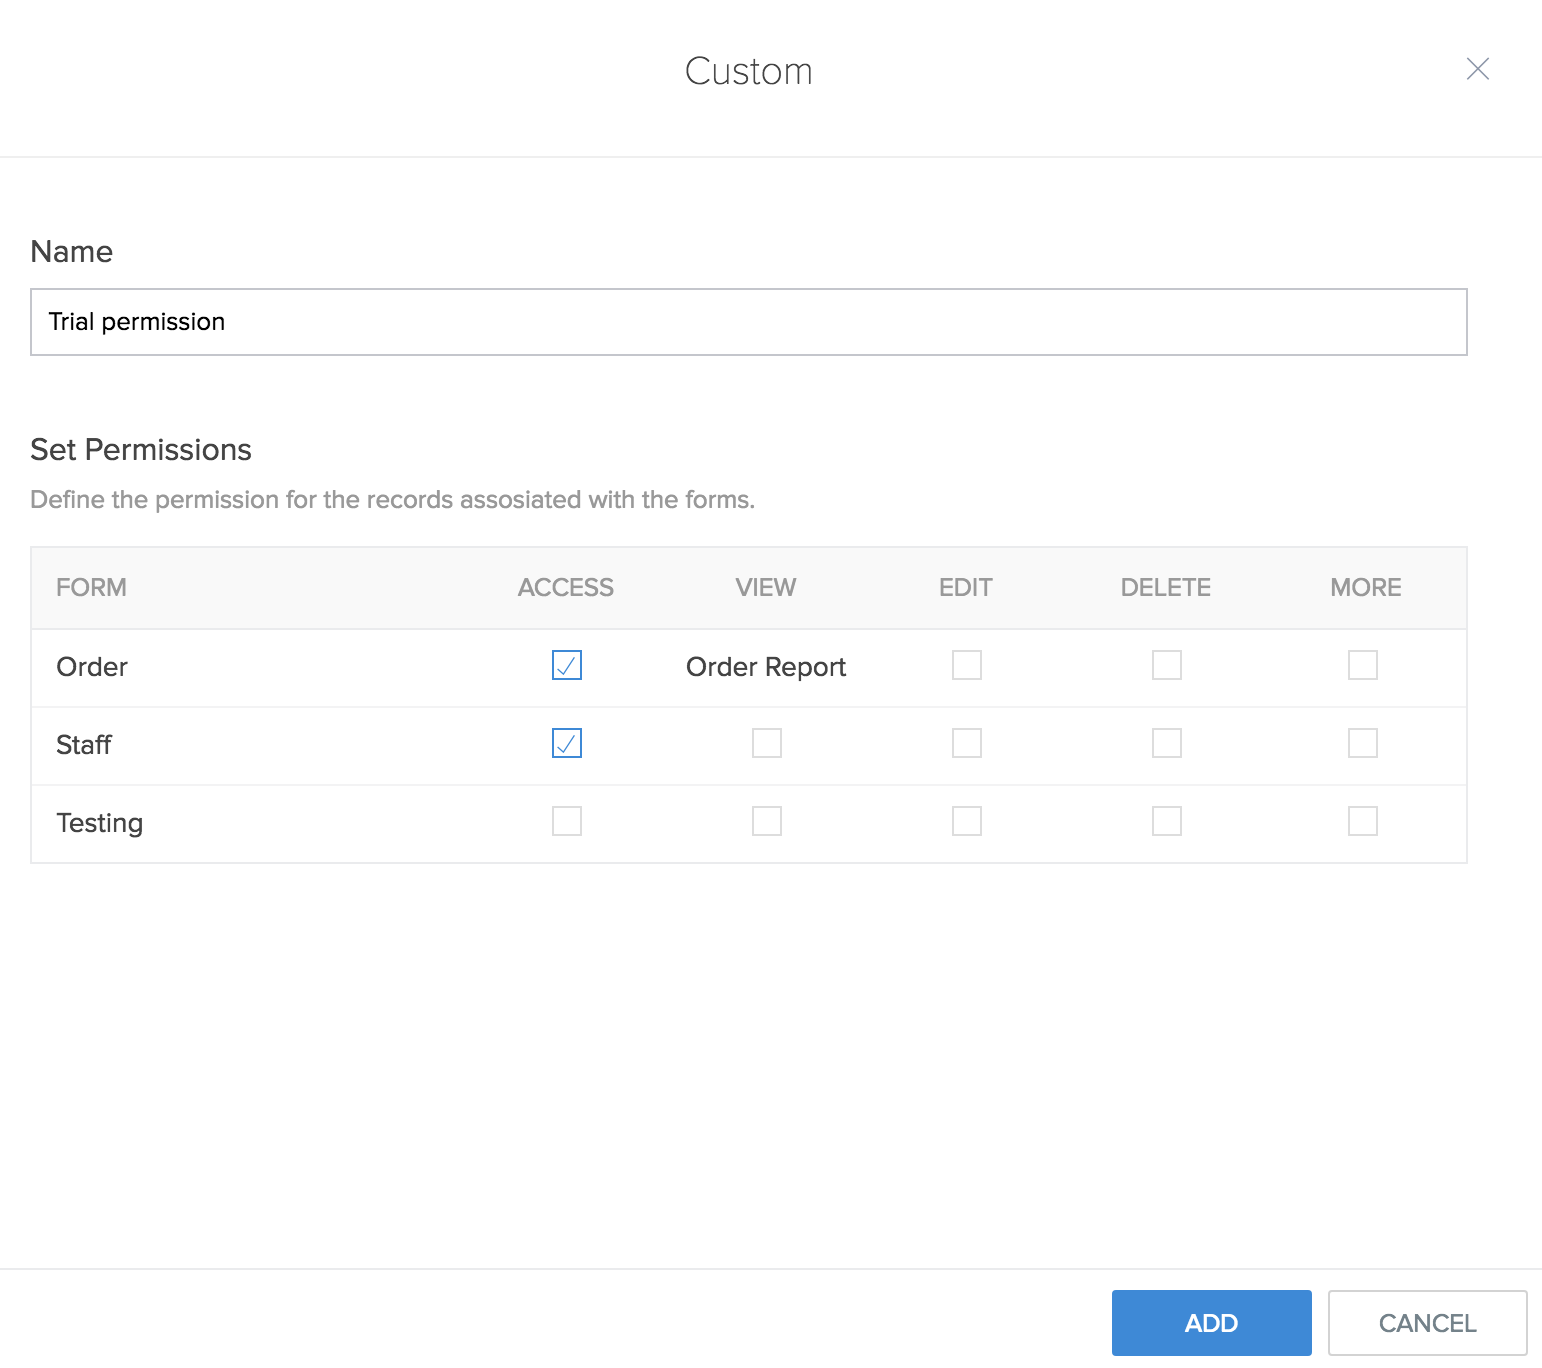
Task: Click the Name input field
Action: pos(748,322)
